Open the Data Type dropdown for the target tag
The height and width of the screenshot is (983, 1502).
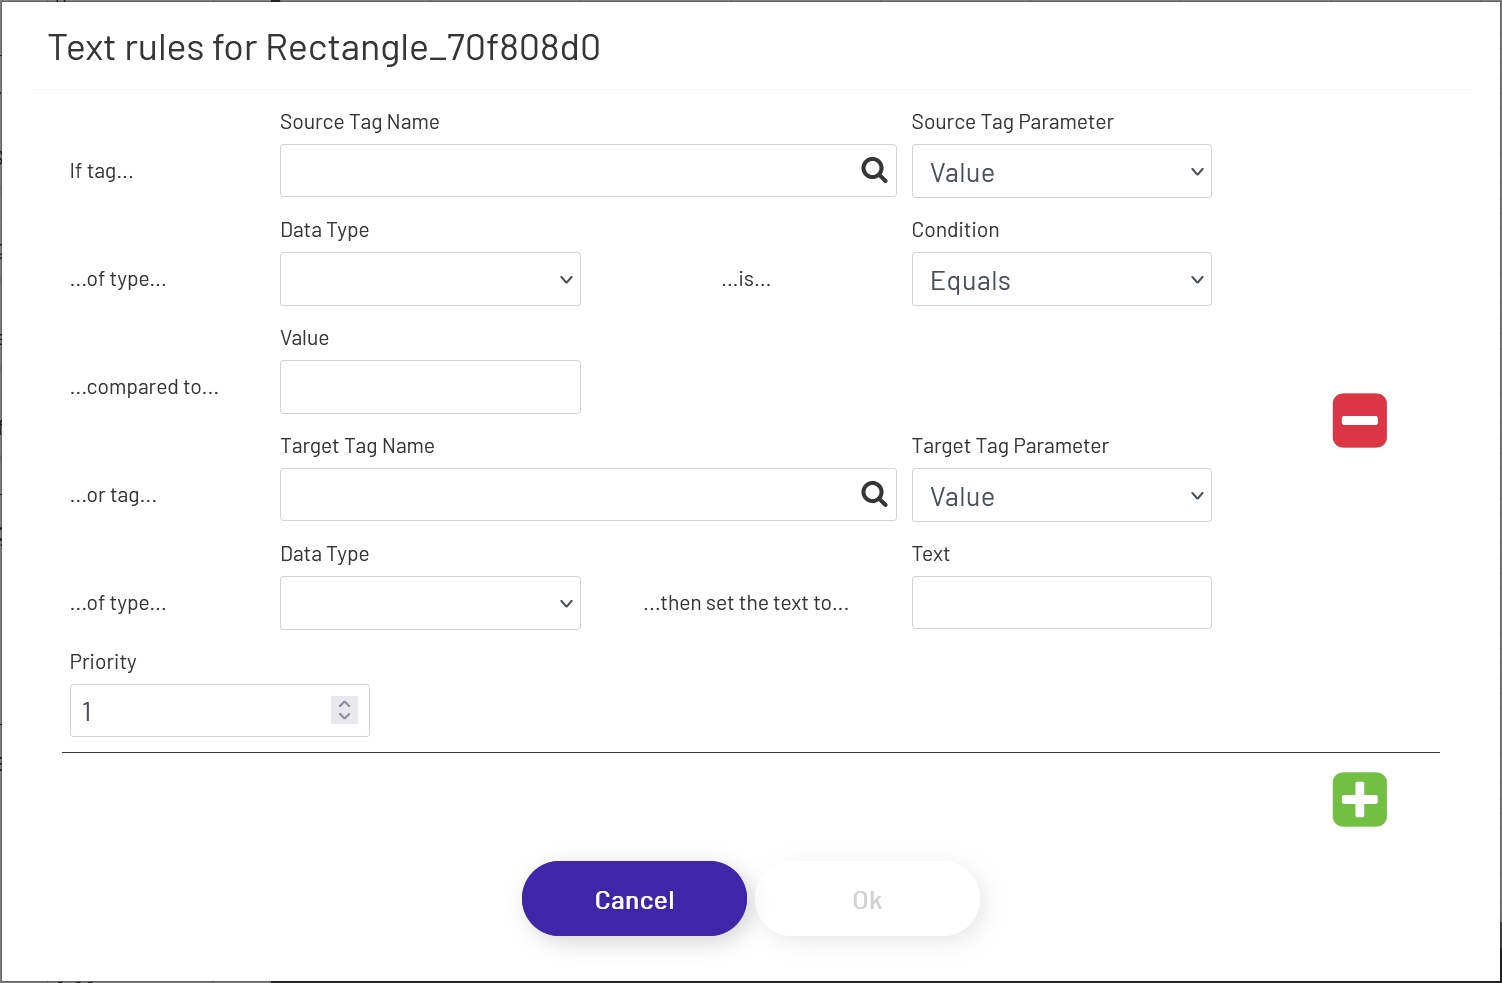429,602
